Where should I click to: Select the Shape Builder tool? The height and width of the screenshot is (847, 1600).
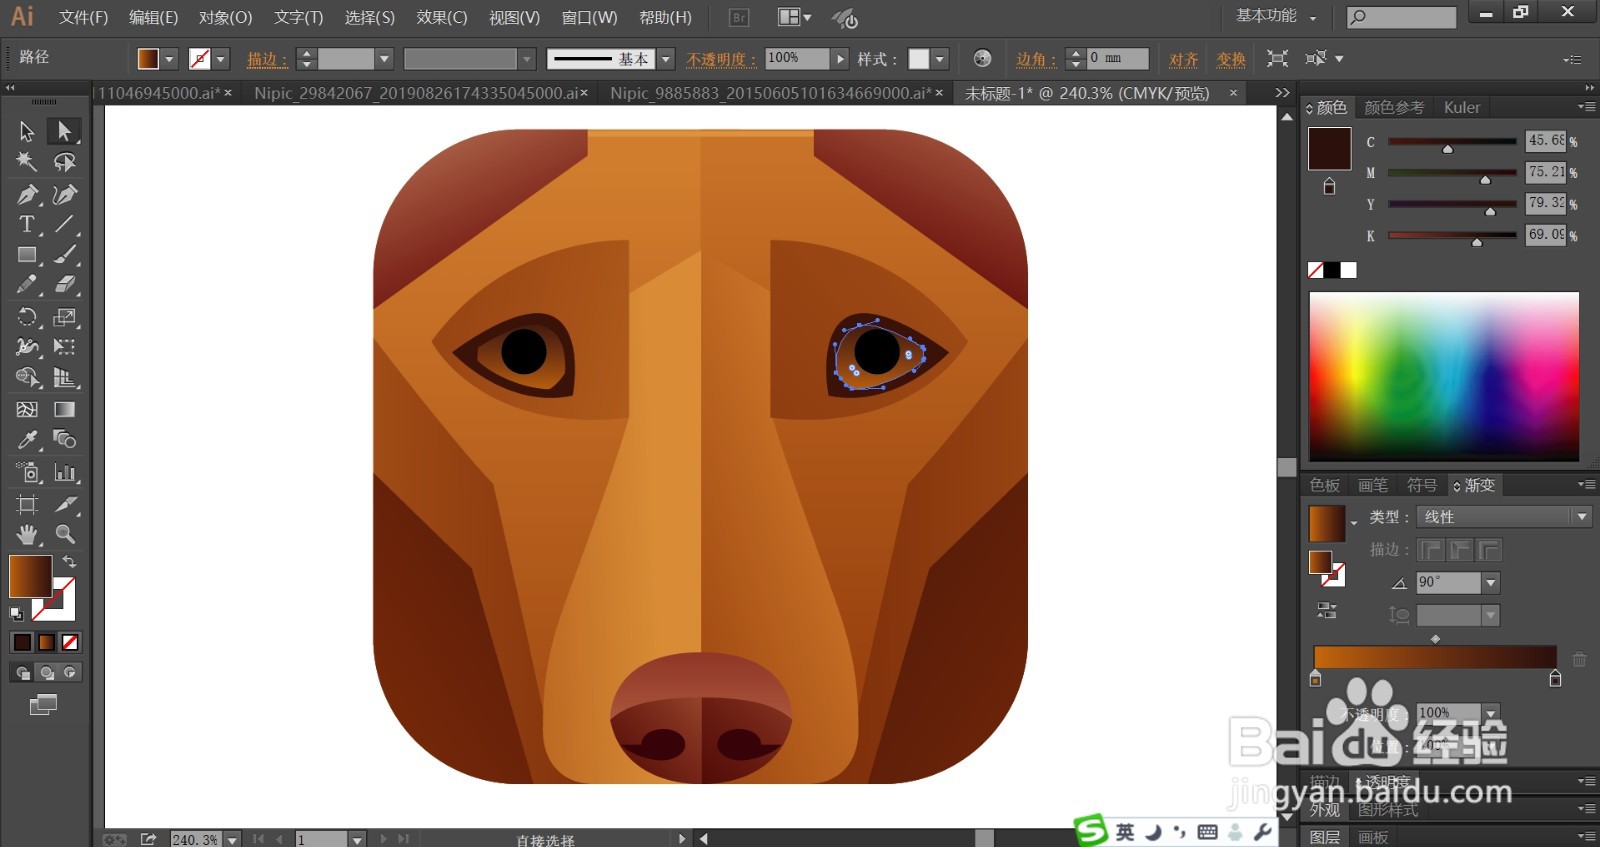point(27,377)
